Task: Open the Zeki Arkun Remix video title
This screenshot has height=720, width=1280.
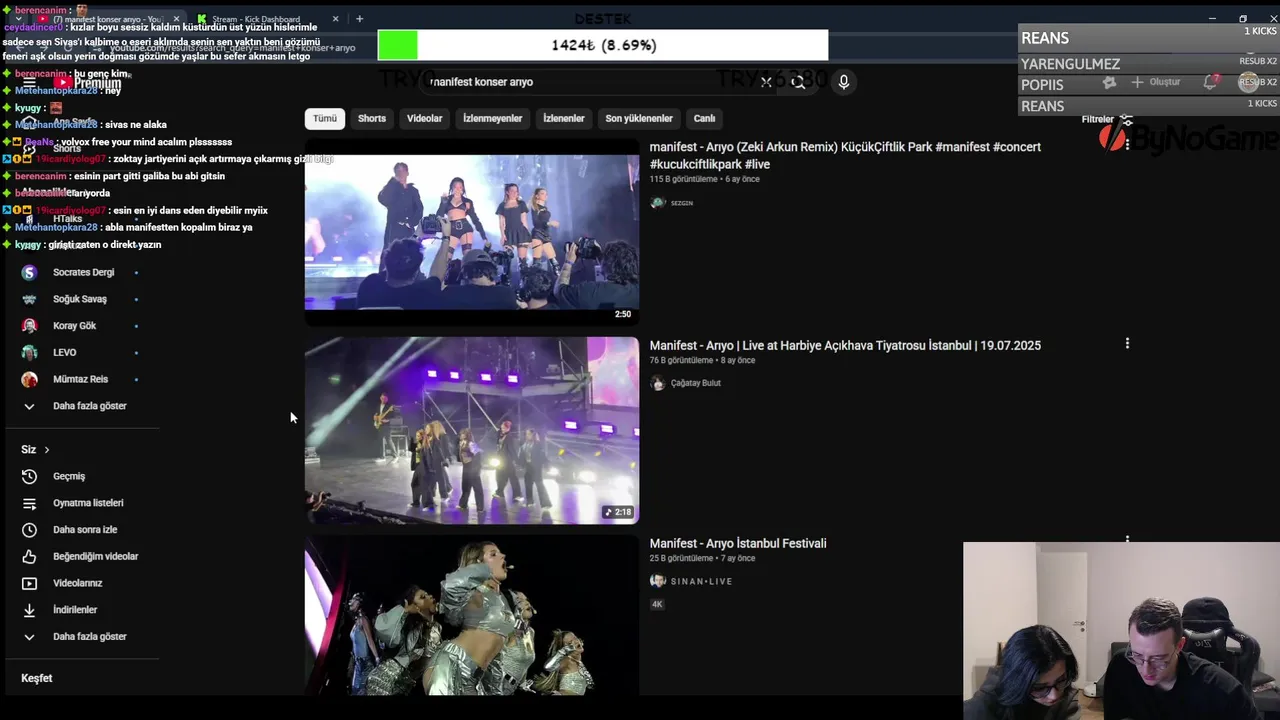Action: tap(845, 155)
